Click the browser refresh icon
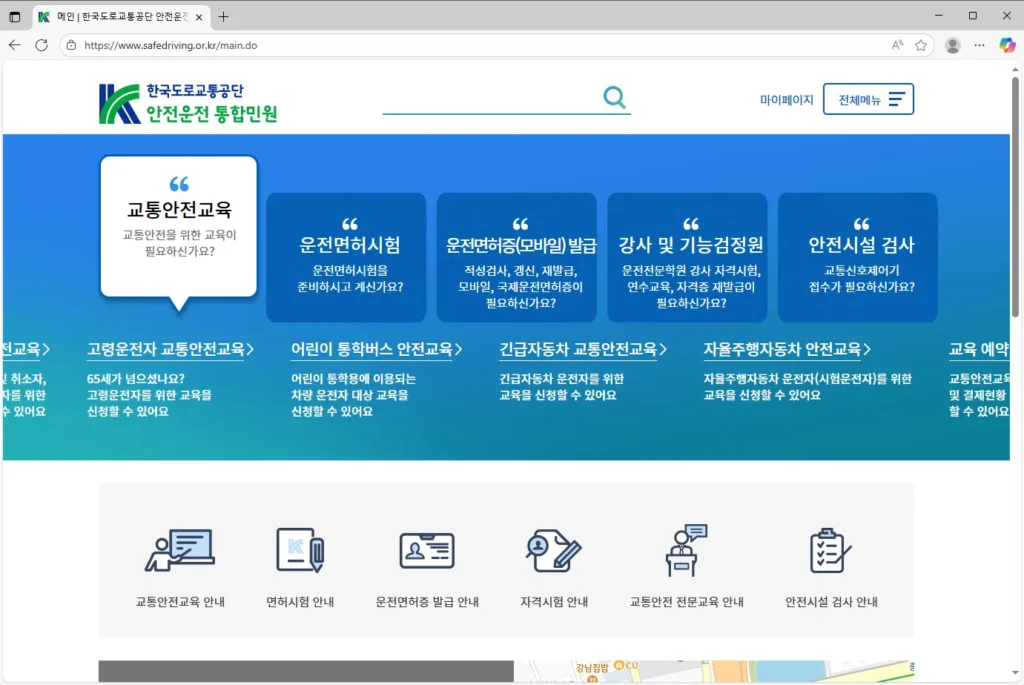1024x685 pixels. 41,45
